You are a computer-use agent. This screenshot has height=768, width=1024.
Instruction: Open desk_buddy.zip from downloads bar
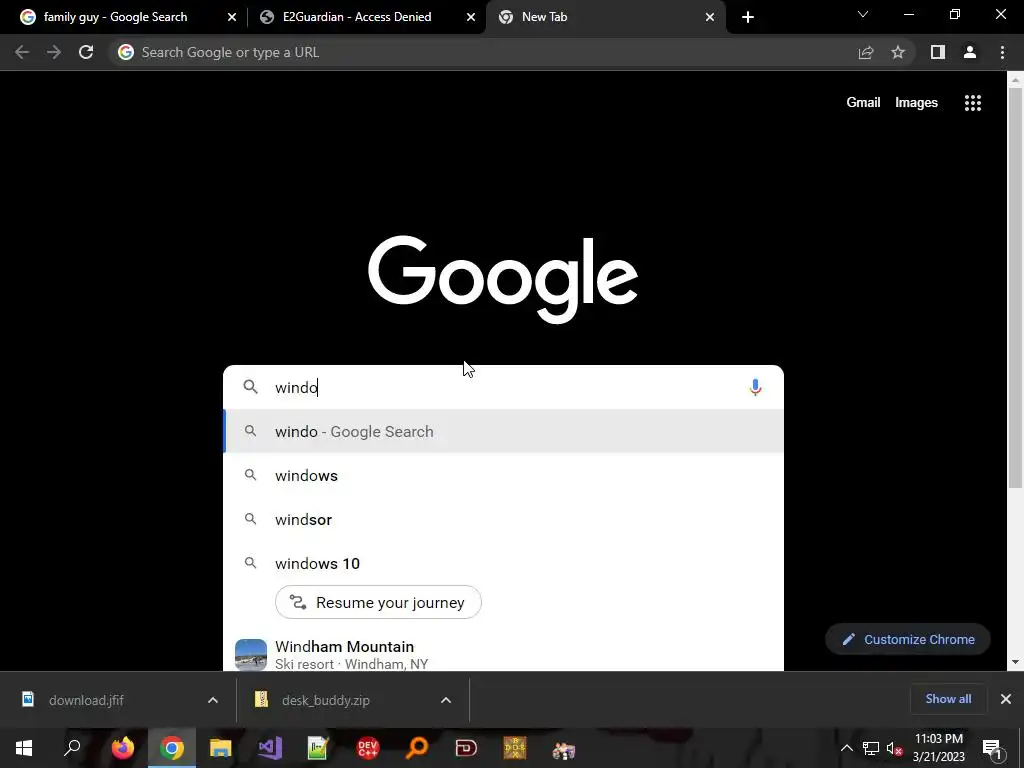click(x=326, y=700)
